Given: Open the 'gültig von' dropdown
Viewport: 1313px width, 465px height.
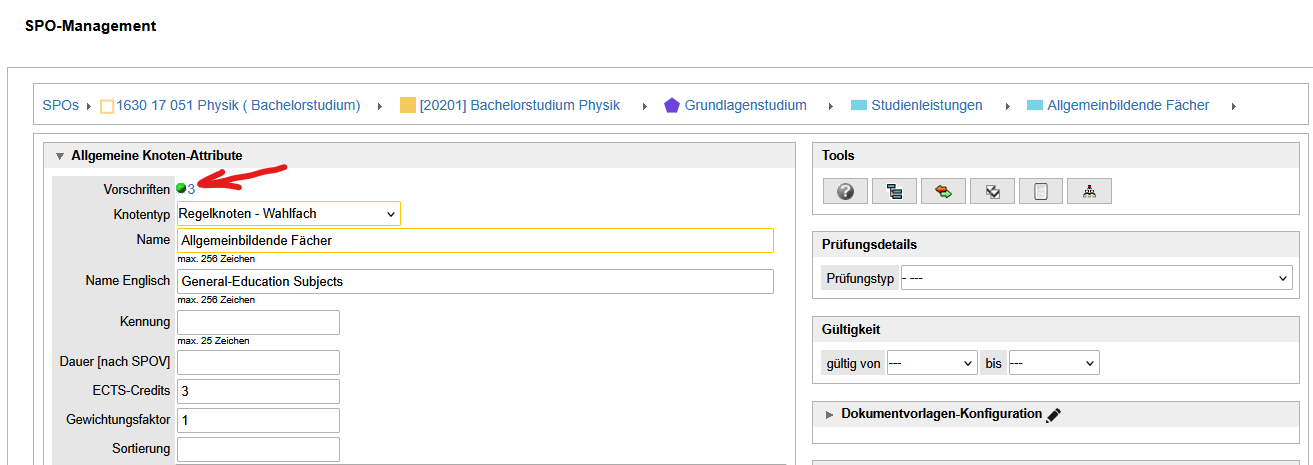Looking at the screenshot, I should coord(931,363).
